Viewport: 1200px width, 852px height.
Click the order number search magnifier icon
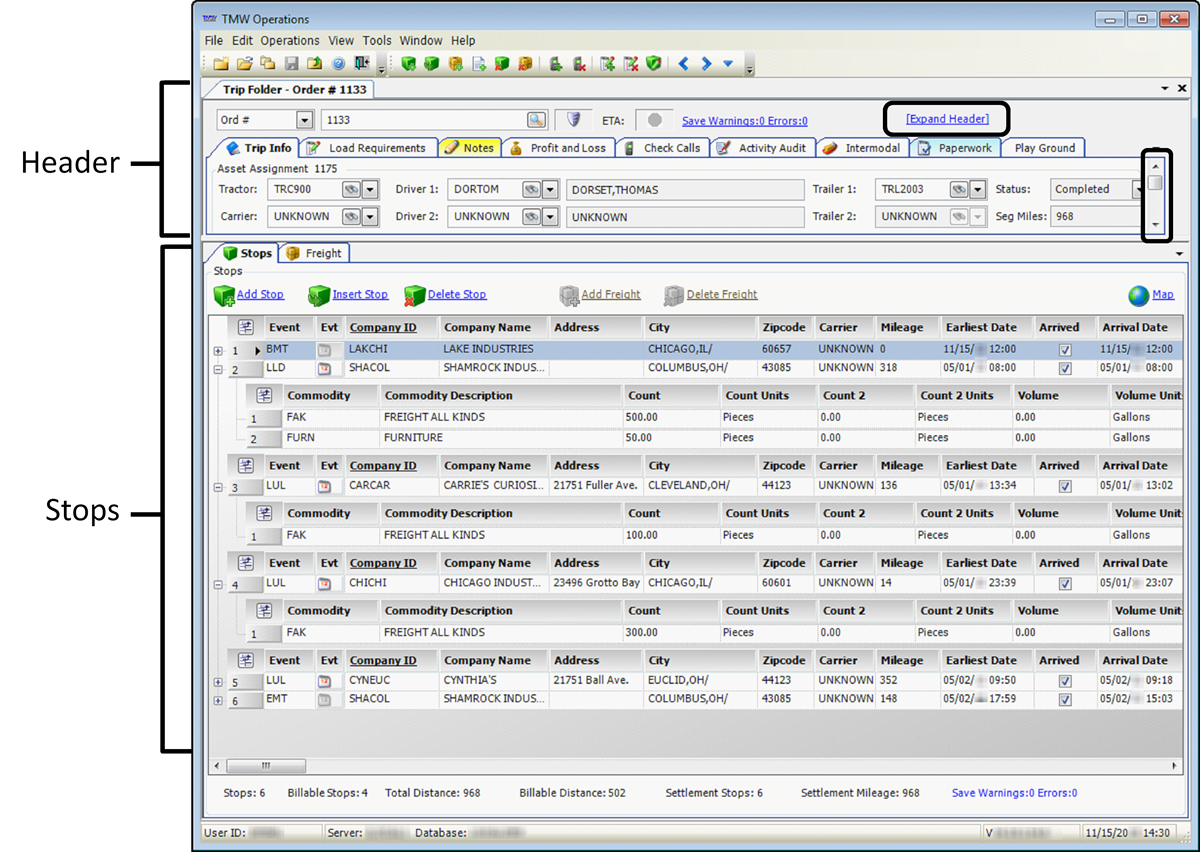(537, 120)
